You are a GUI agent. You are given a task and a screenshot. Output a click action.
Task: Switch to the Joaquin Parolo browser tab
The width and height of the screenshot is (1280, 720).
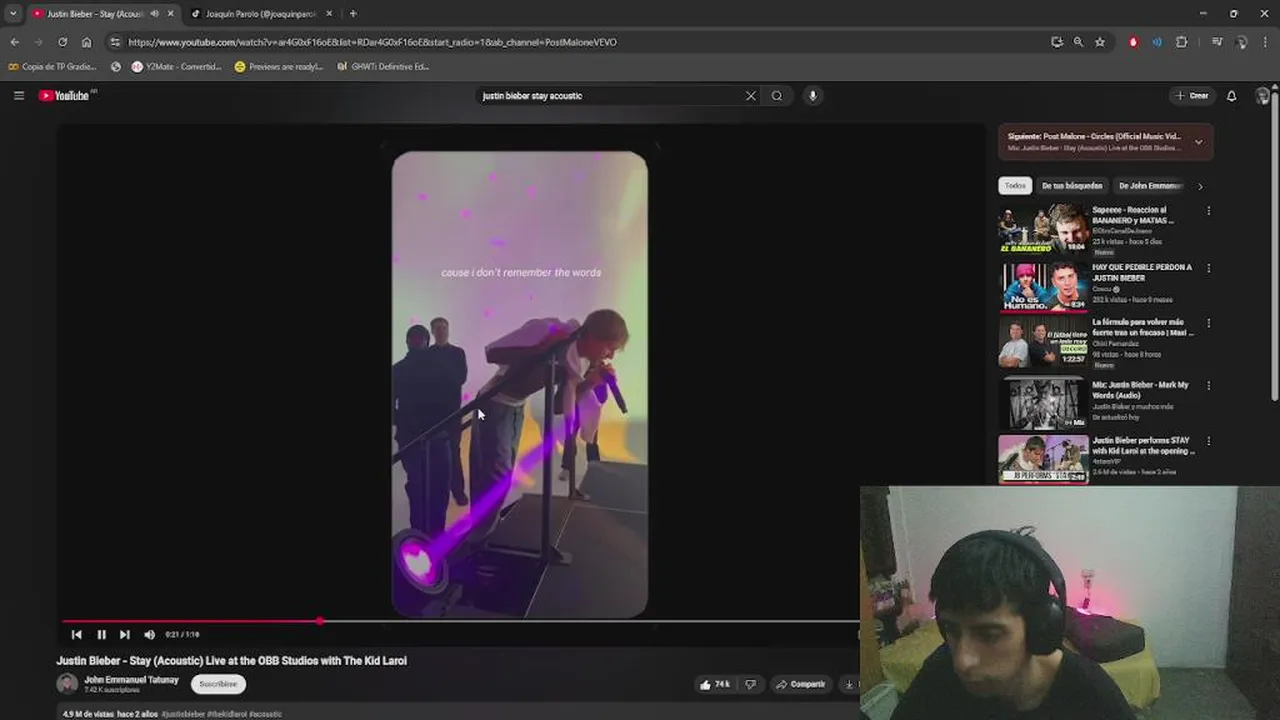260,14
